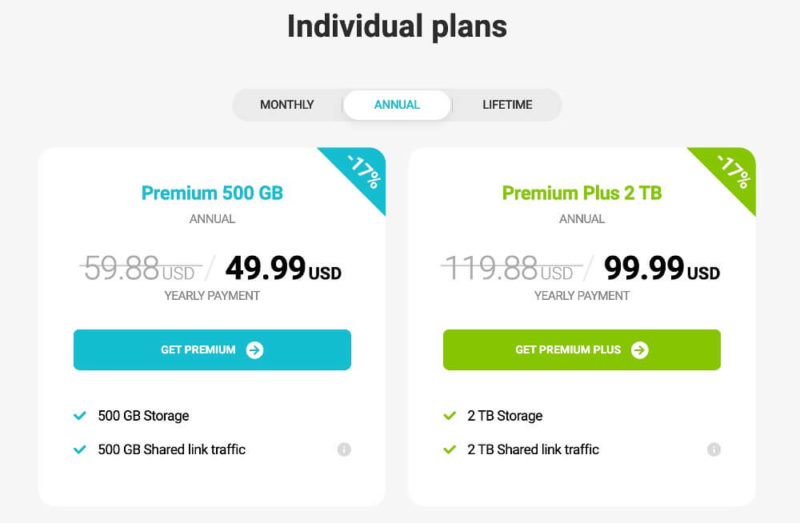Click the arrow icon in GET PREMIUM PLUS
Image resolution: width=800 pixels, height=523 pixels.
pos(639,350)
